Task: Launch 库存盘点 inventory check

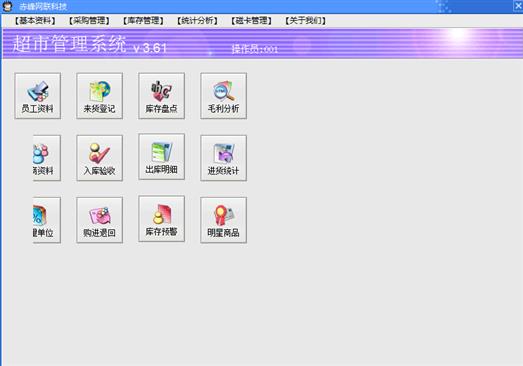Action: coord(161,96)
